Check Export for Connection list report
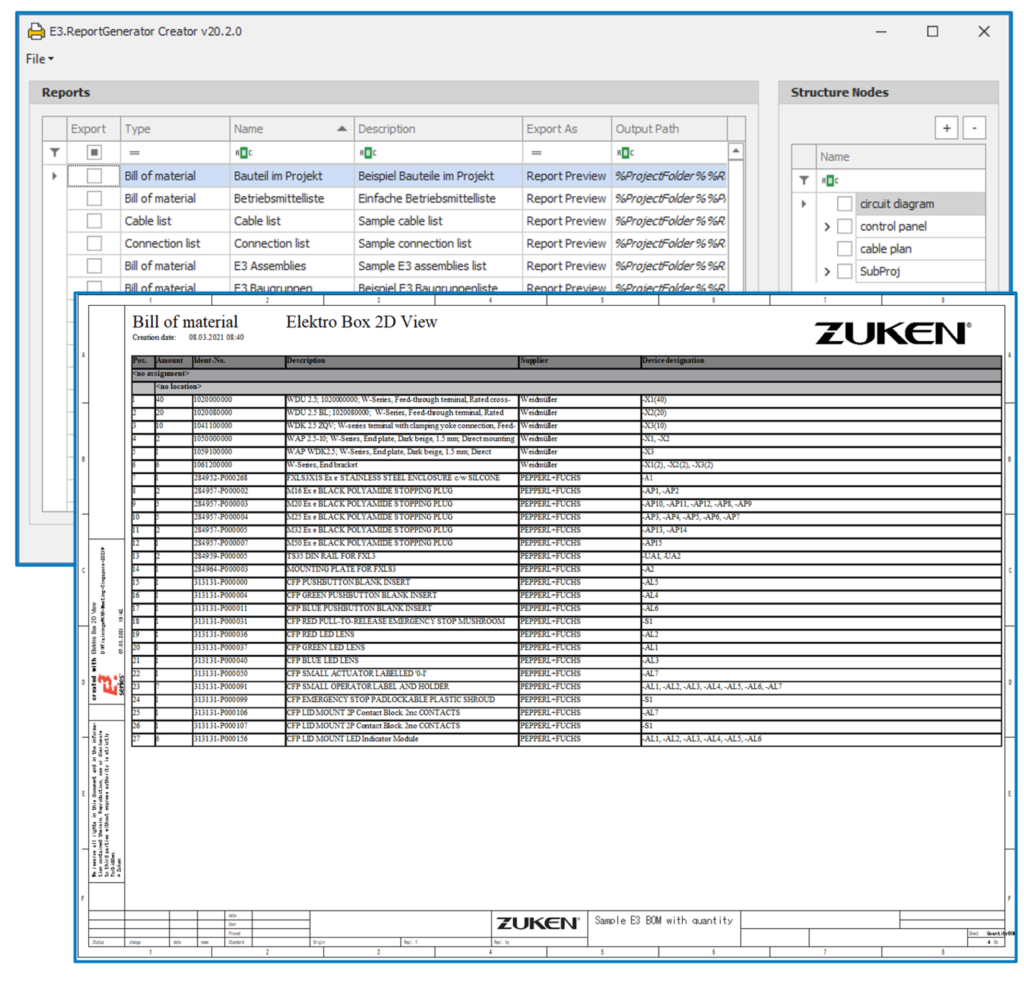Image resolution: width=1024 pixels, height=983 pixels. 94,243
